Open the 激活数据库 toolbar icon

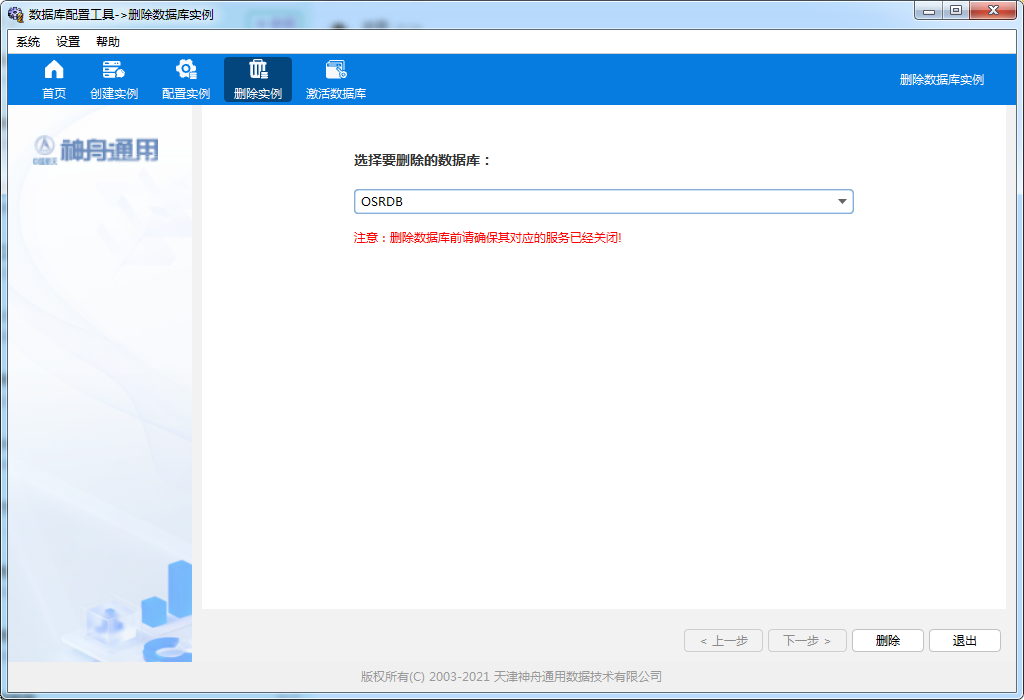[336, 70]
